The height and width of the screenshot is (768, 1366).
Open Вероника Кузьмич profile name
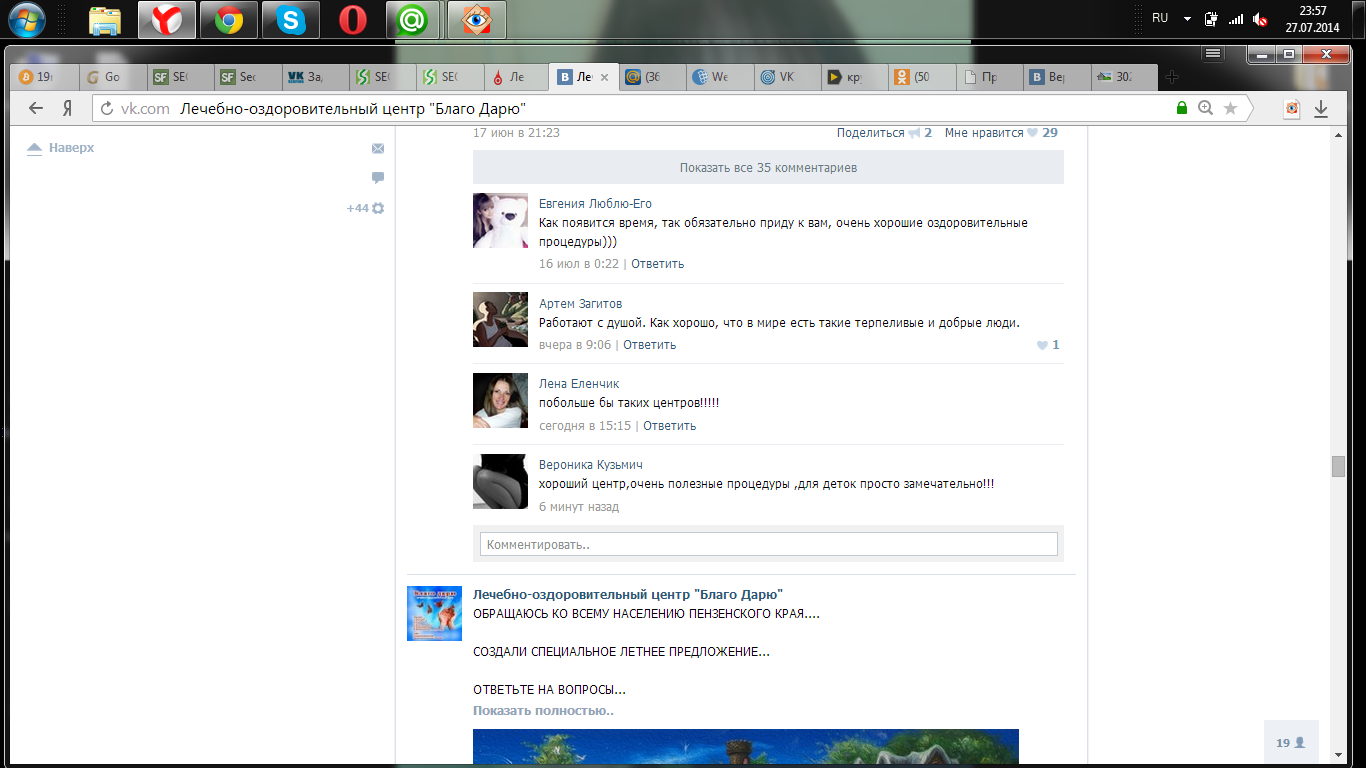point(590,465)
